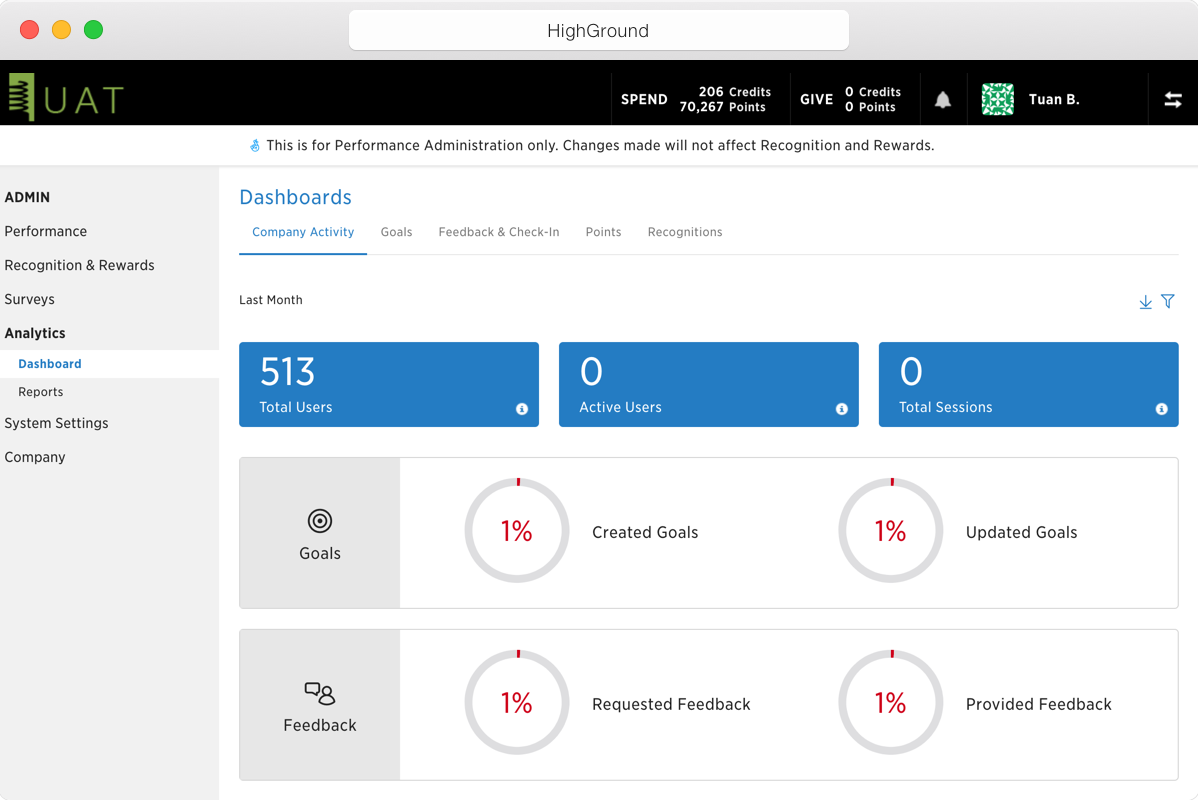Select the Points dashboard tab

603,232
